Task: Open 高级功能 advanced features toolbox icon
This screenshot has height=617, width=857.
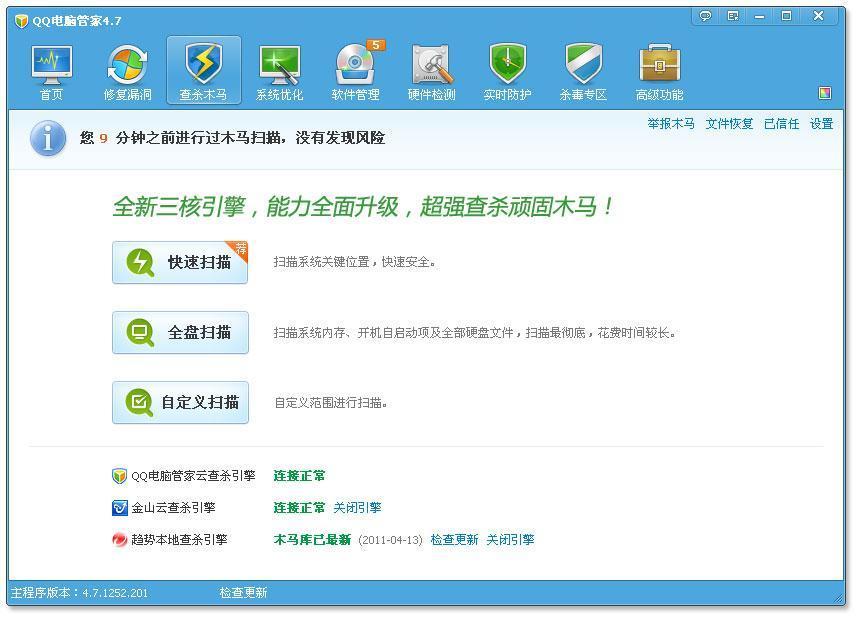Action: (x=659, y=64)
